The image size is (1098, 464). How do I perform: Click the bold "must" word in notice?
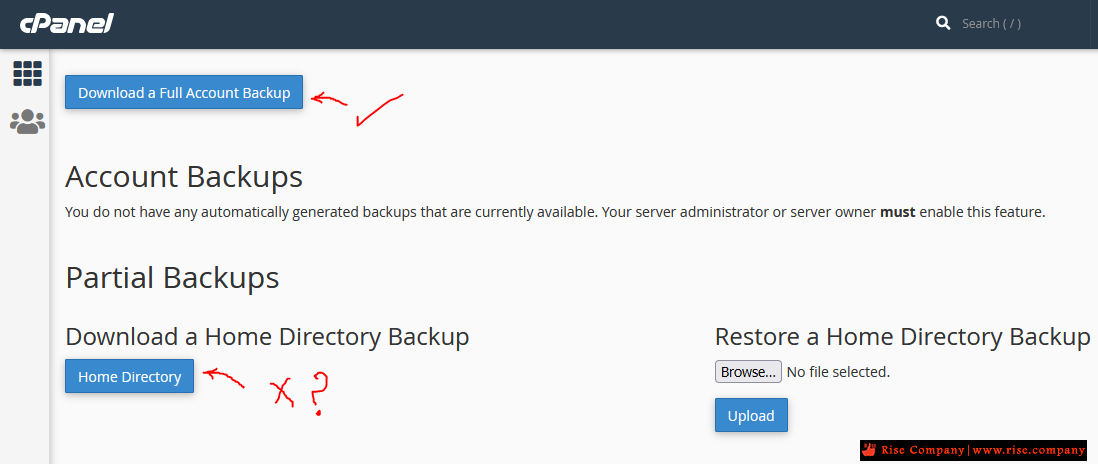point(898,211)
